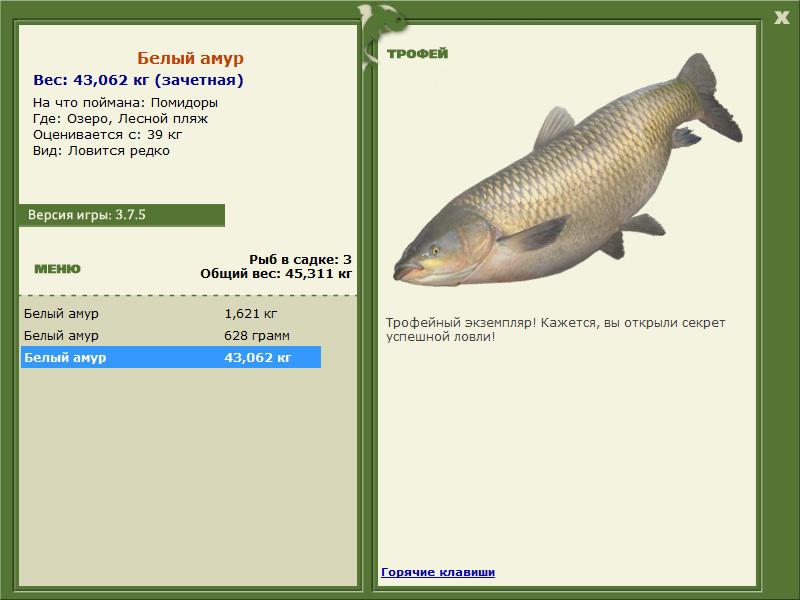Click the На что поймана: Помидоры line
The image size is (800, 600).
pyautogui.click(x=126, y=103)
